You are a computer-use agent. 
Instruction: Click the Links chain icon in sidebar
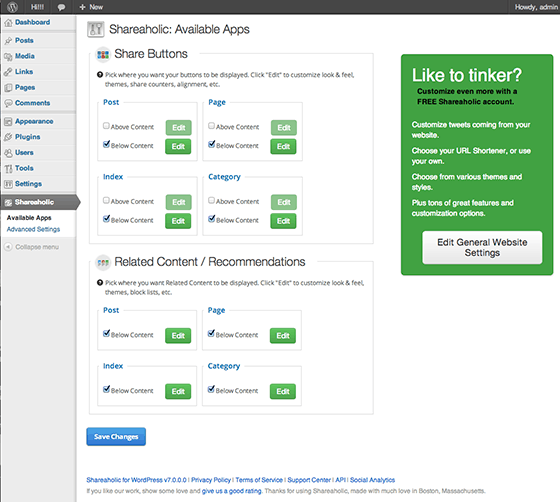[8, 72]
